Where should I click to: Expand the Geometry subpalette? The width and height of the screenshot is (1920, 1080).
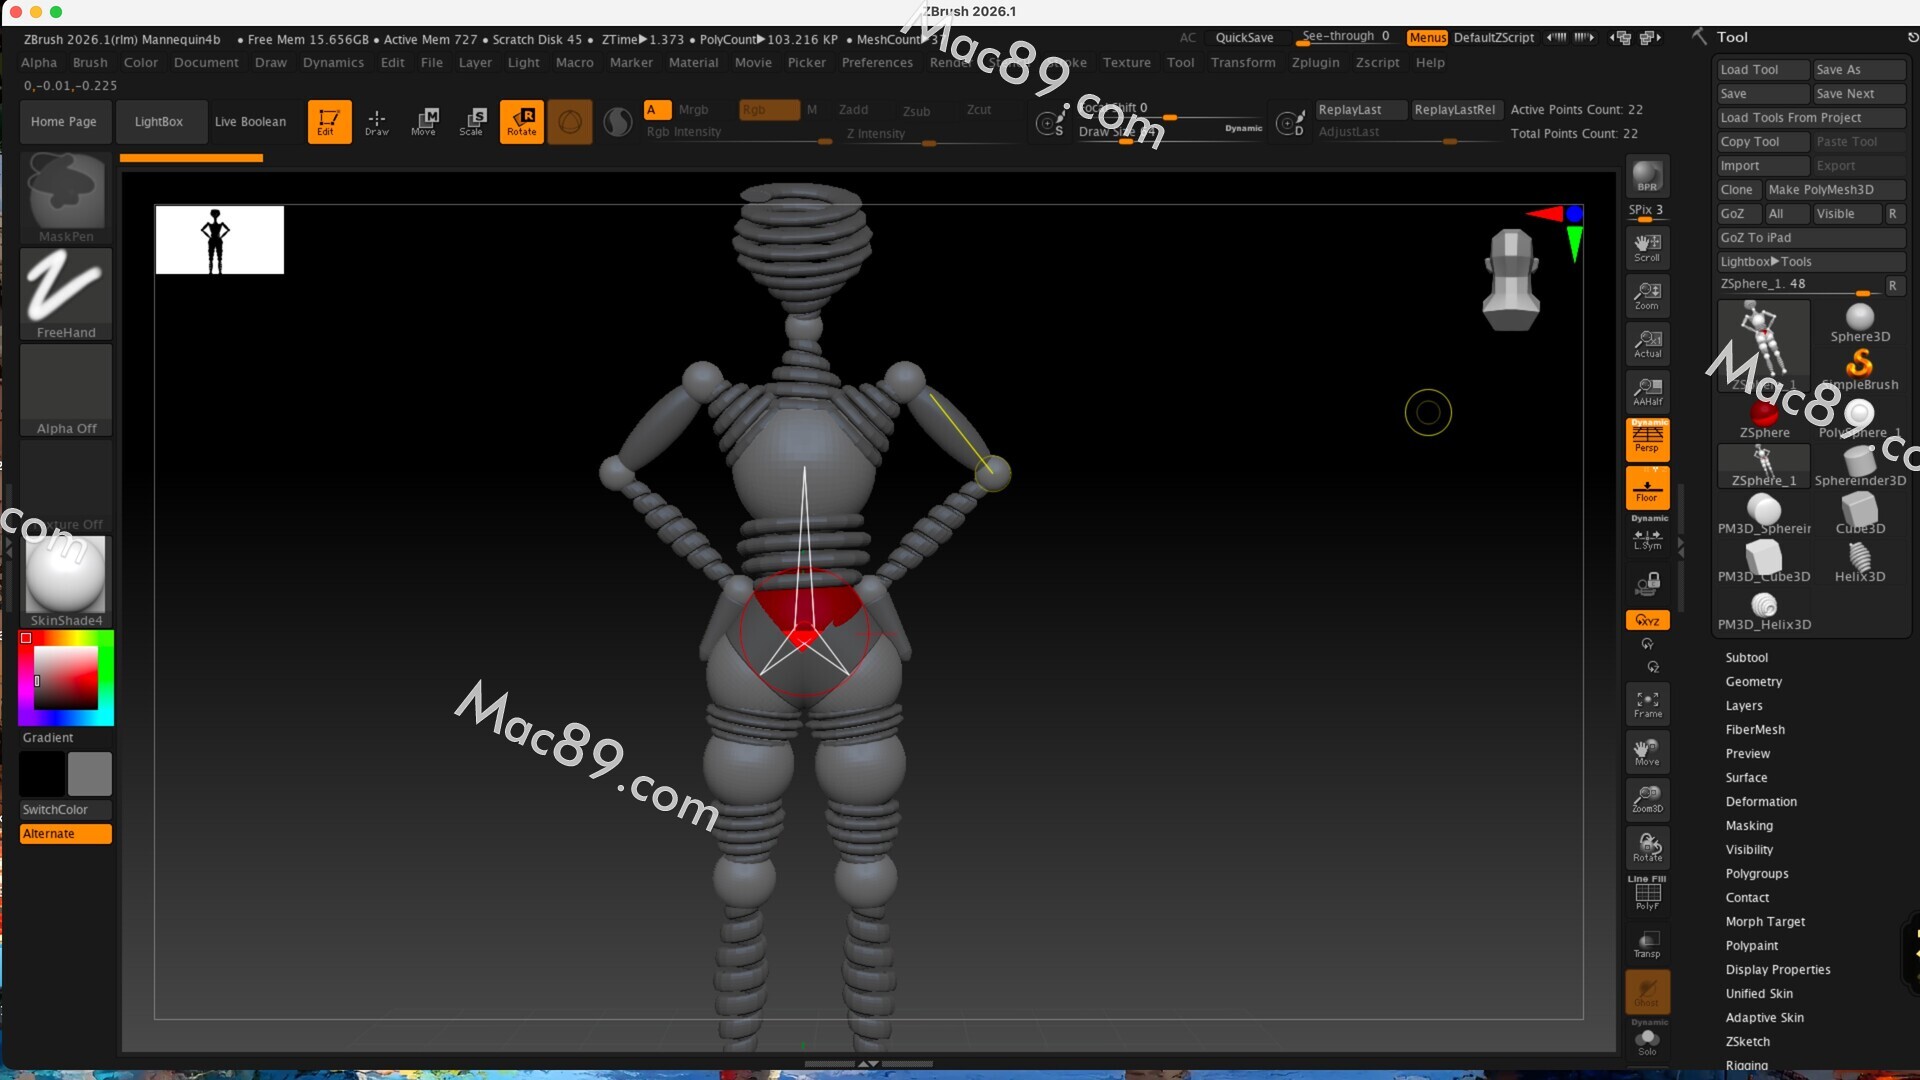point(1753,682)
